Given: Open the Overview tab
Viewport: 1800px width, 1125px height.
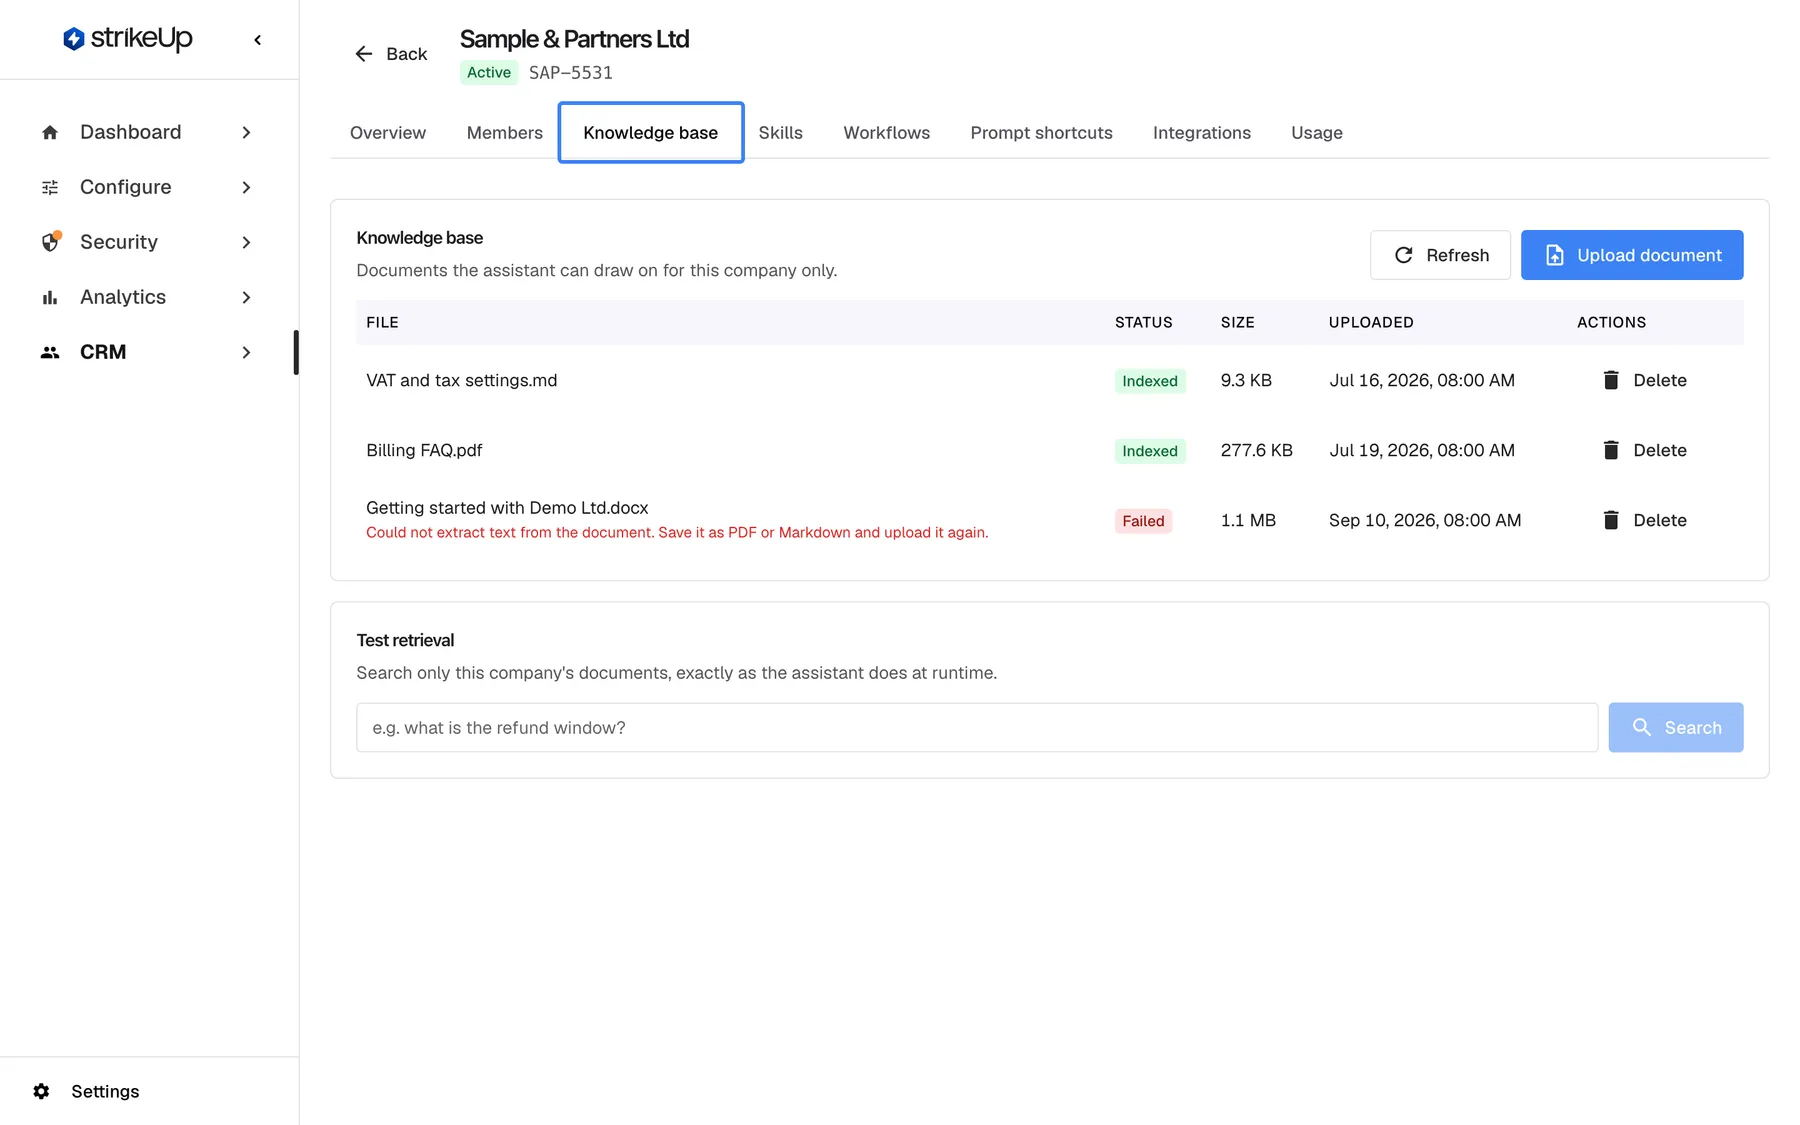Looking at the screenshot, I should tap(388, 133).
